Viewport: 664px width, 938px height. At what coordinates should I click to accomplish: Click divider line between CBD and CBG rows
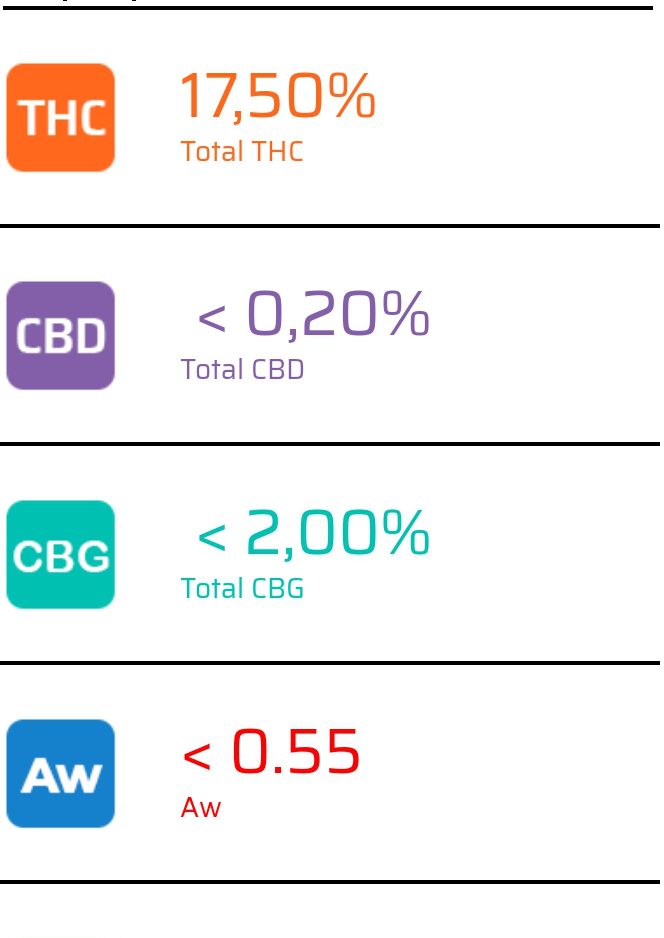coord(330,444)
